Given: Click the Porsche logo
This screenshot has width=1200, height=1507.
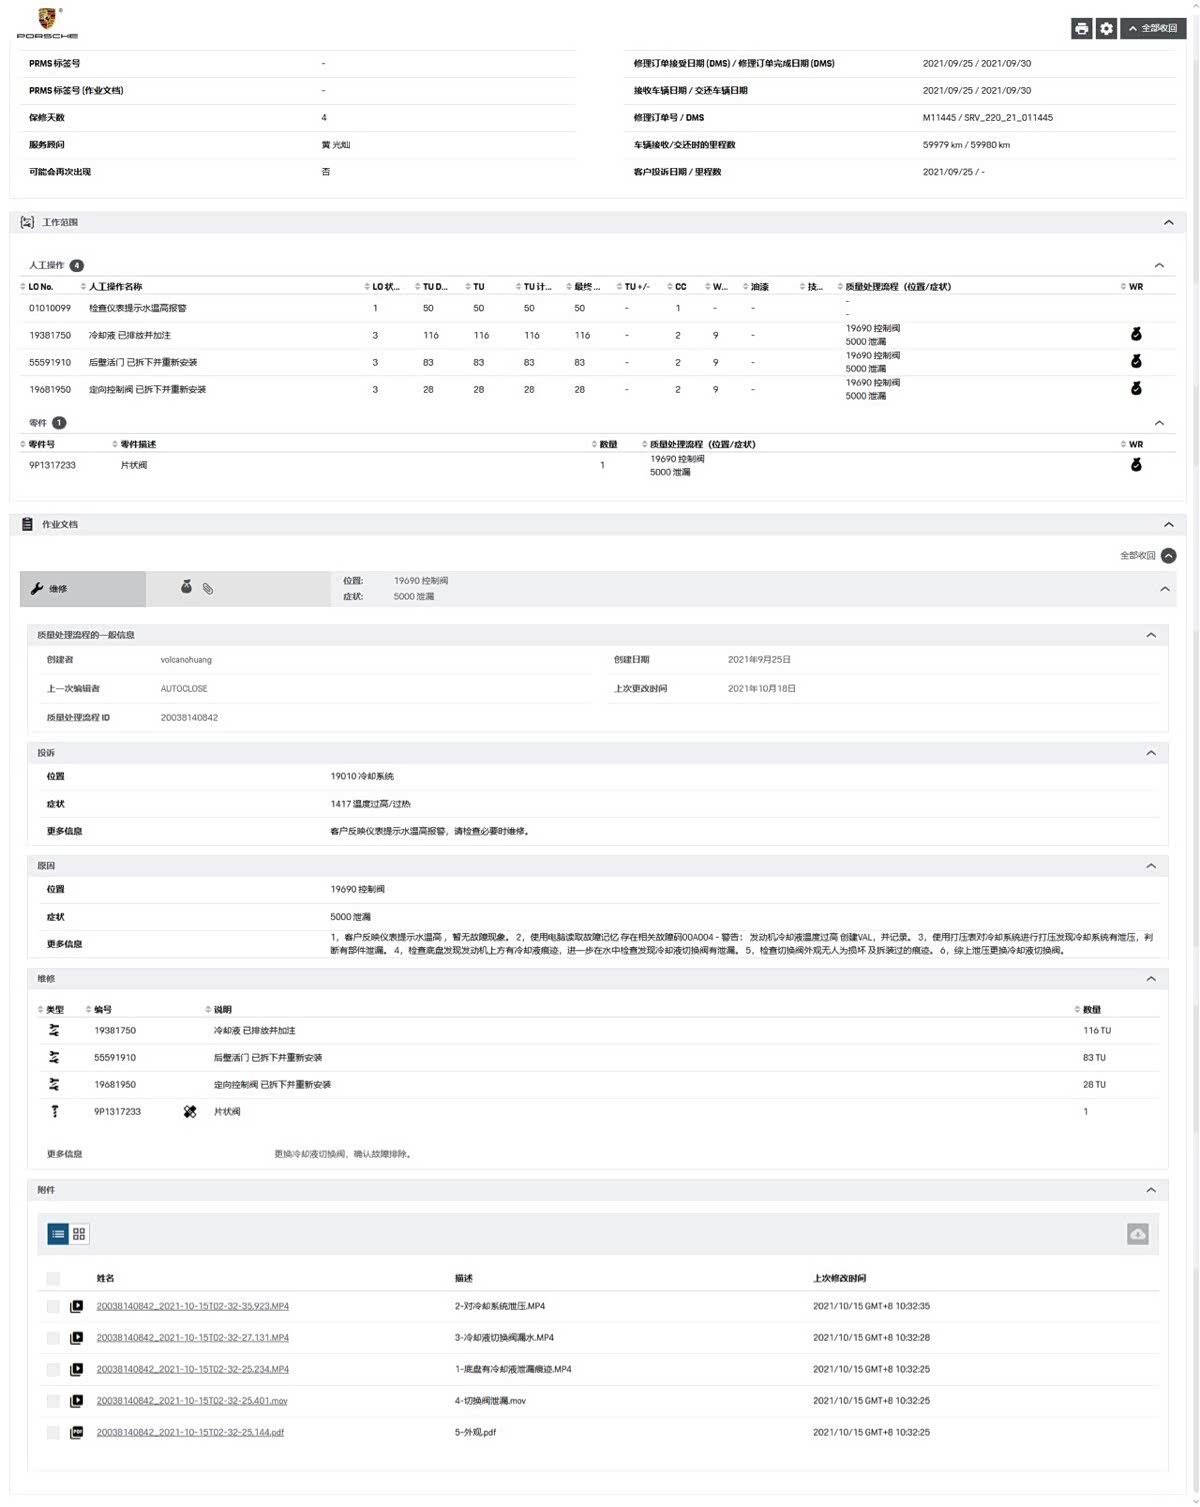Looking at the screenshot, I should pyautogui.click(x=47, y=22).
